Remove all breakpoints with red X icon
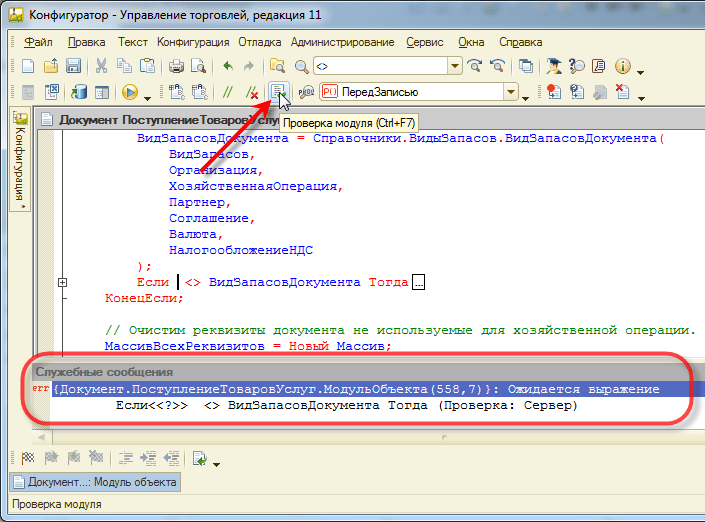 (x=622, y=92)
